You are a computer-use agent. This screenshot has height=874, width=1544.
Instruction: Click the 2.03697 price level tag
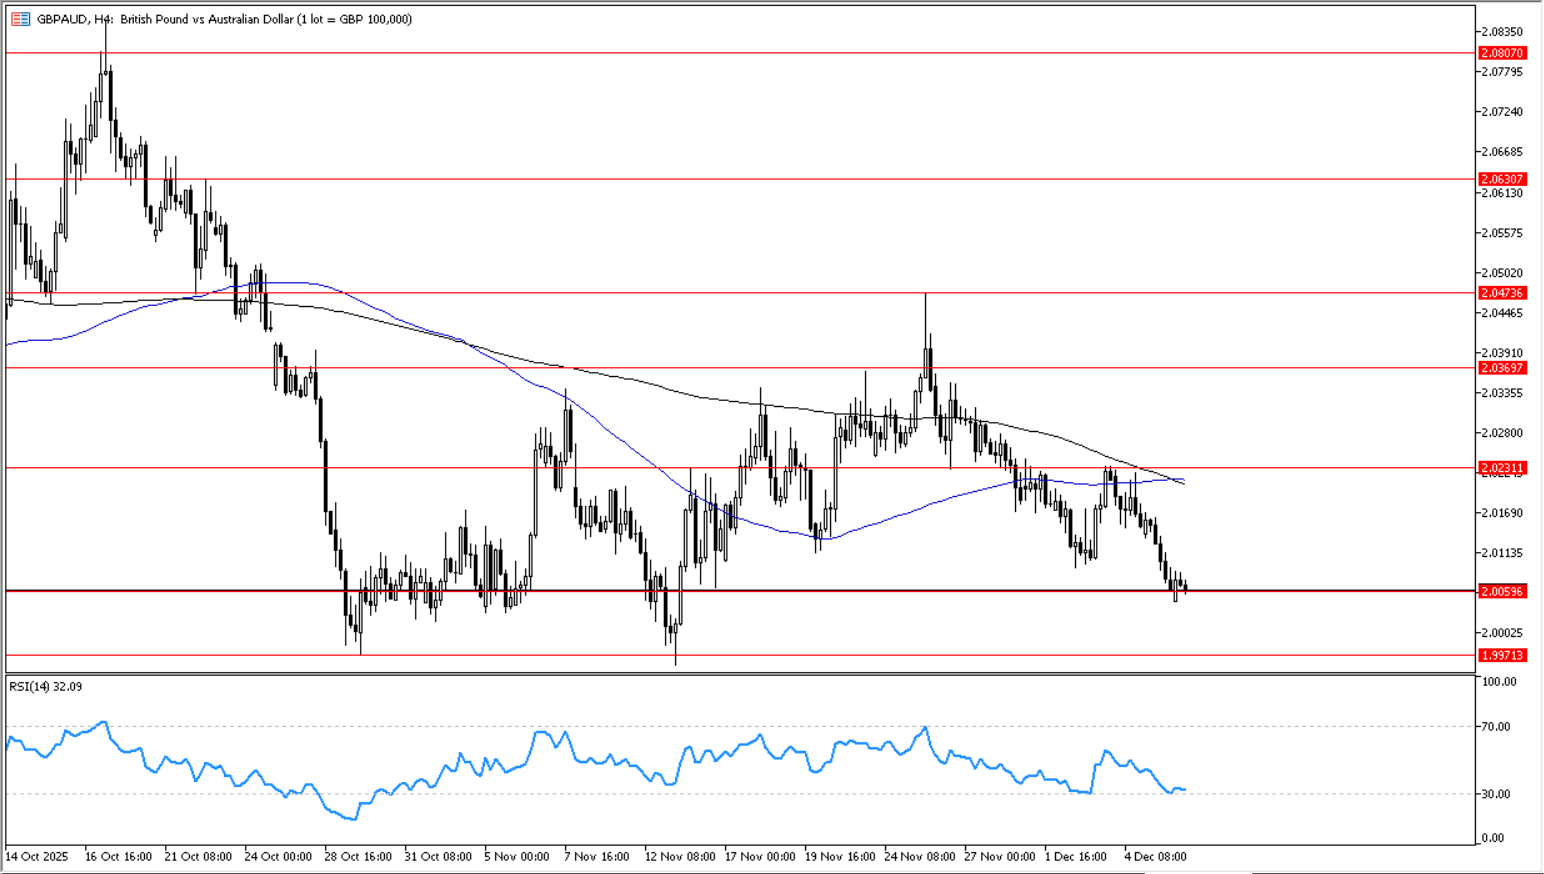(1502, 368)
